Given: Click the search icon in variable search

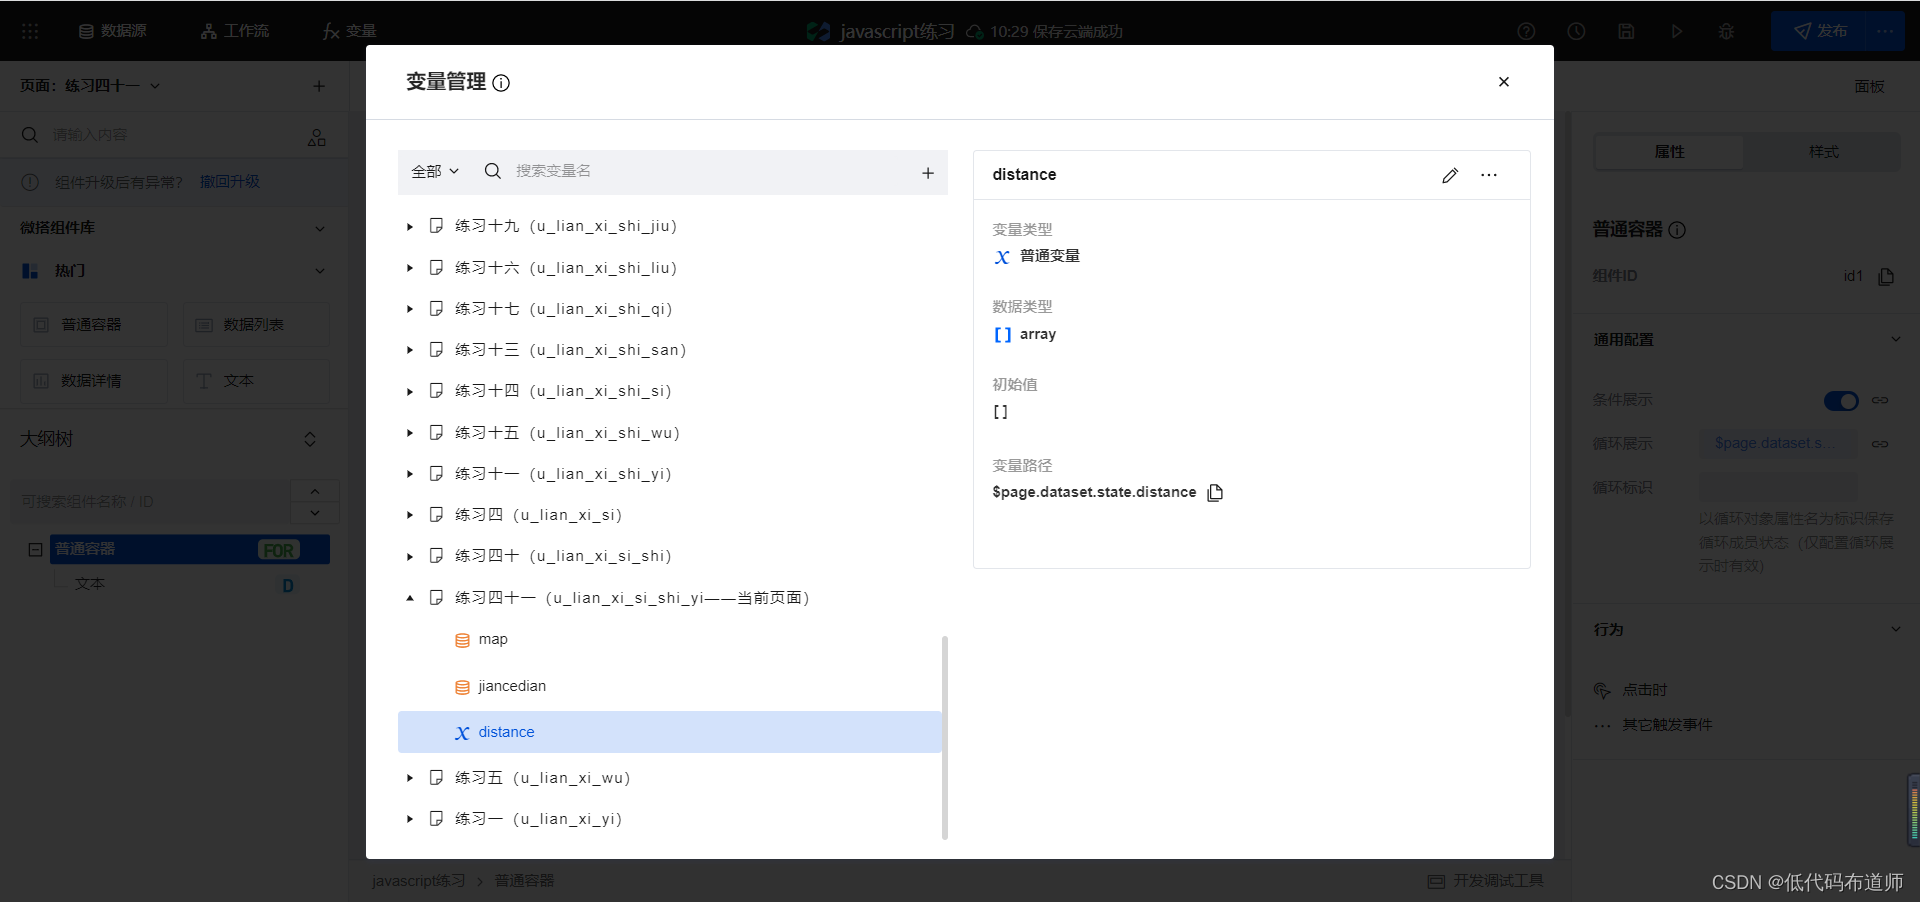Looking at the screenshot, I should click(x=493, y=171).
